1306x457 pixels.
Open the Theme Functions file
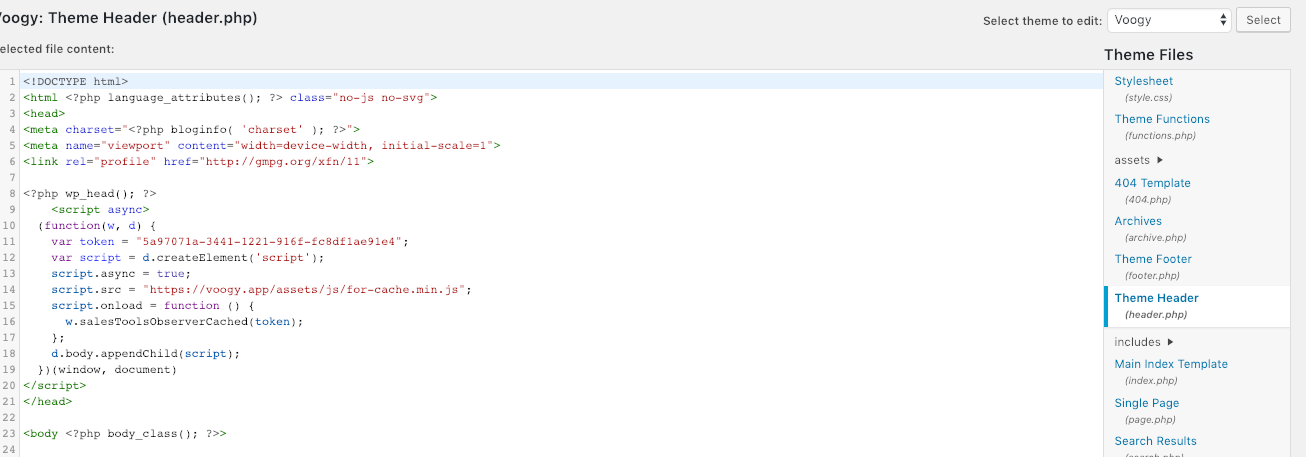pyautogui.click(x=1162, y=119)
